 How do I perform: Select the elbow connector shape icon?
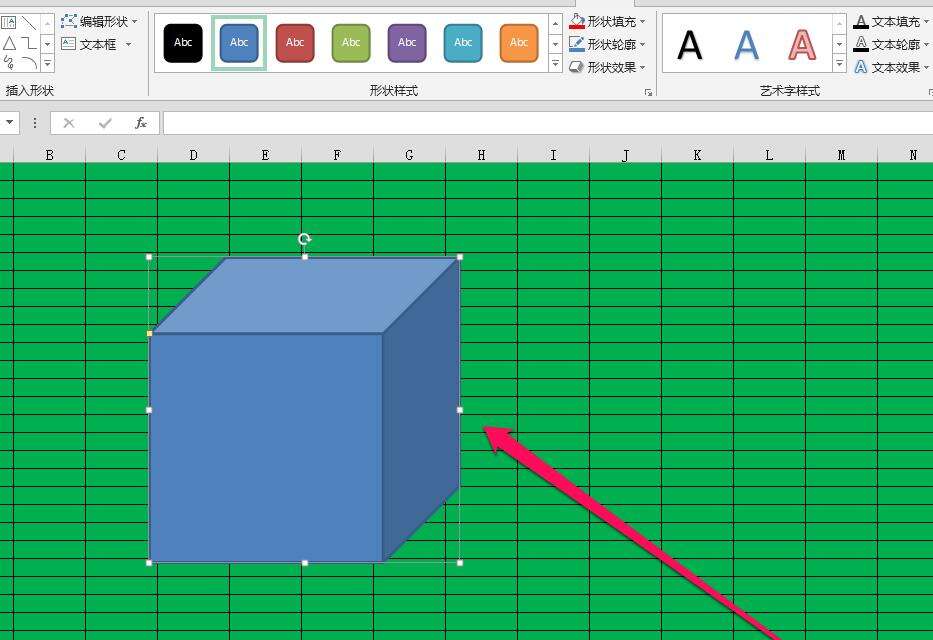pos(29,43)
